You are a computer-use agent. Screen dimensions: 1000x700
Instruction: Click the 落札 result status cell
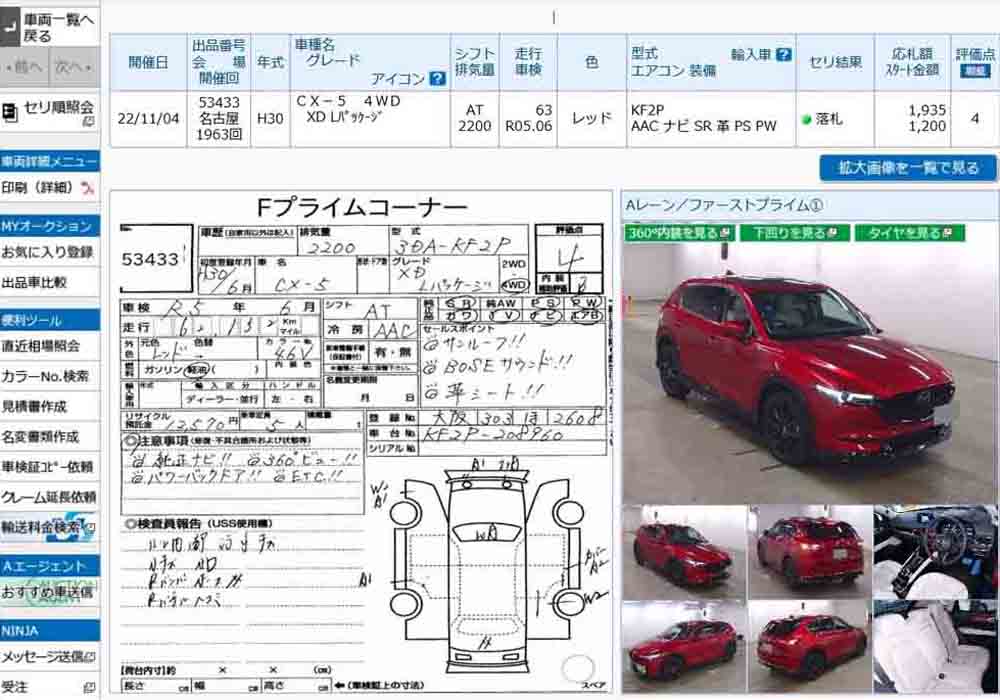point(835,119)
